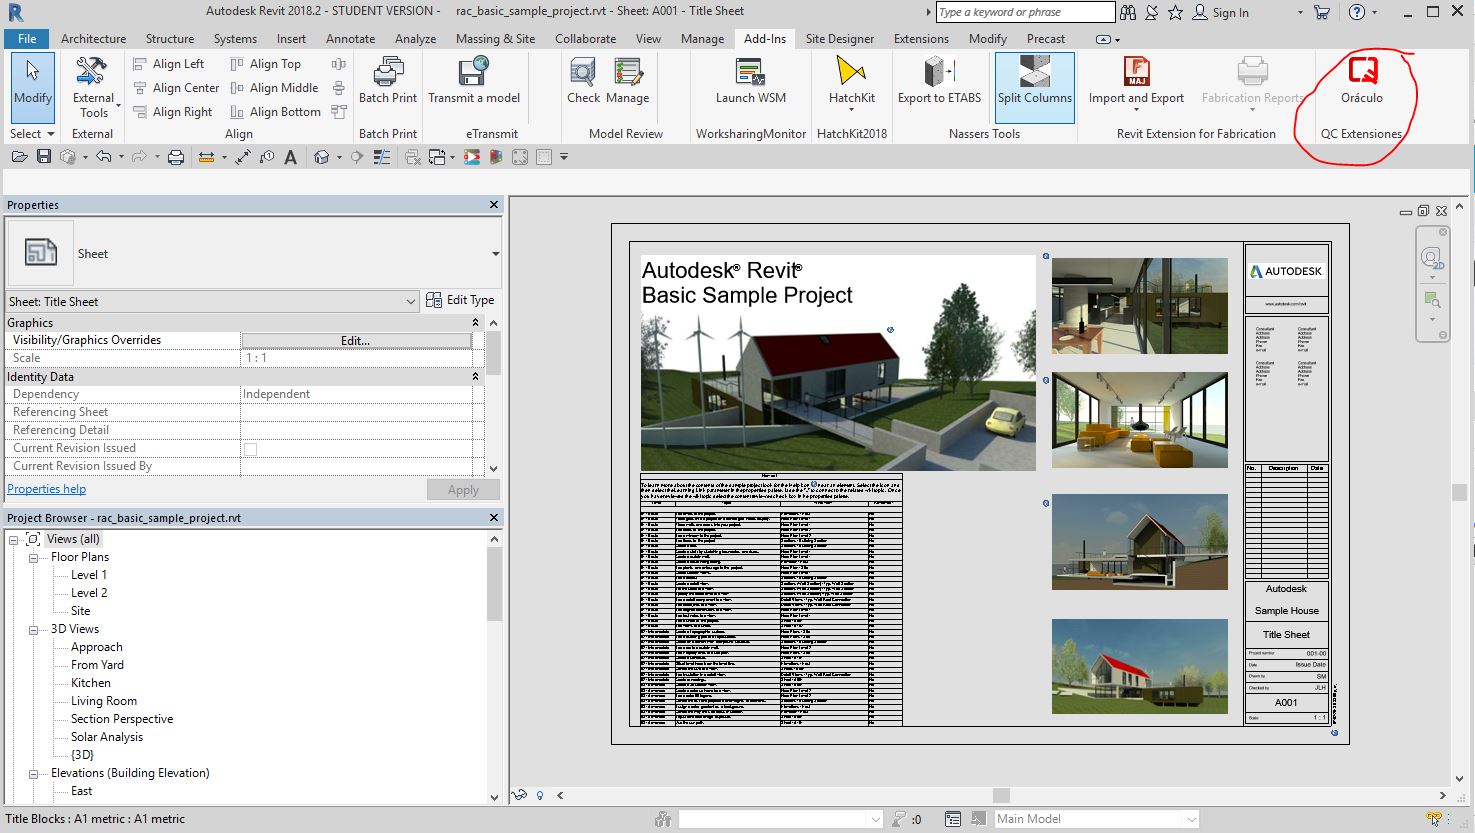
Task: Collapse the Graphics properties group
Action: click(475, 323)
